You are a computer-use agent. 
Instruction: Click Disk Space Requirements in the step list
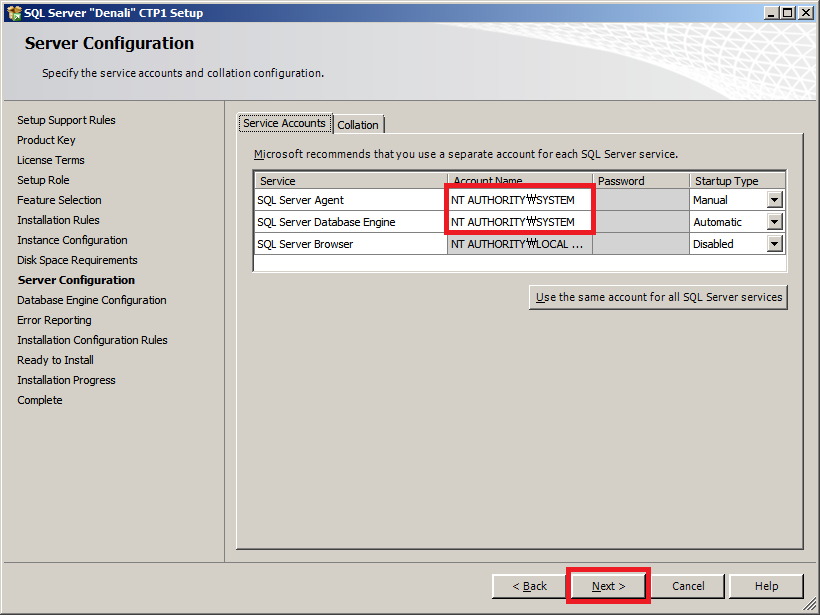[x=77, y=260]
